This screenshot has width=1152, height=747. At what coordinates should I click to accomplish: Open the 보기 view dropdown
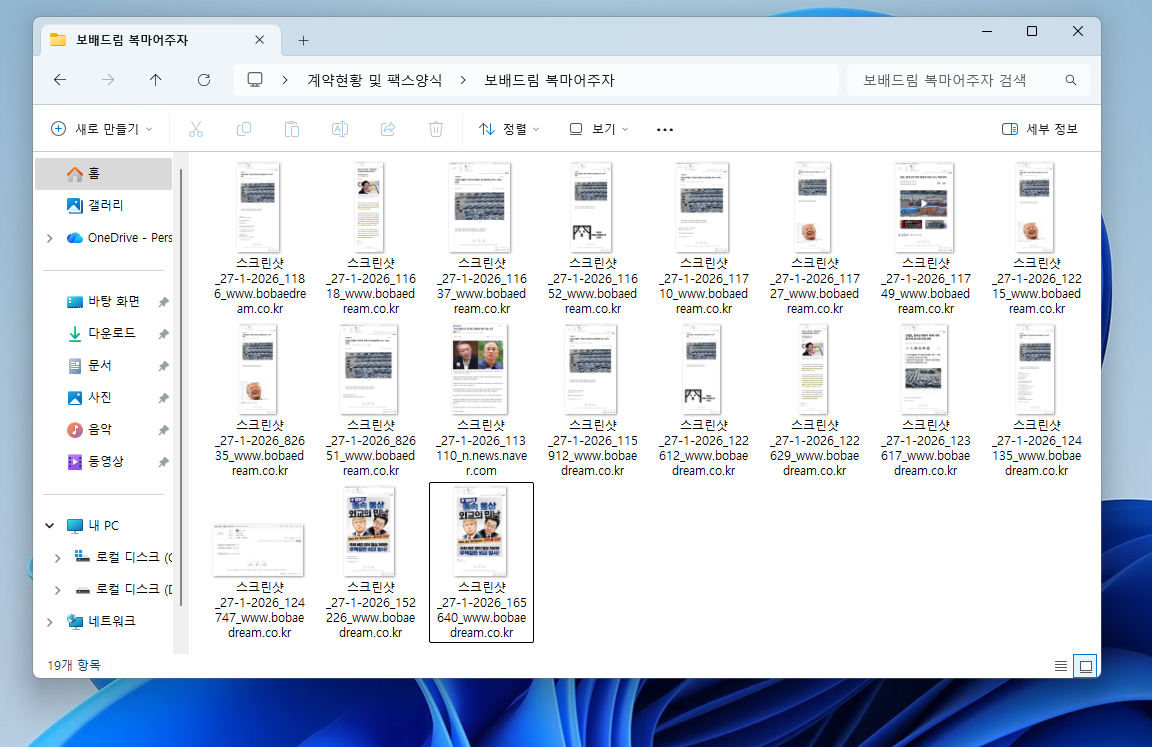point(599,129)
